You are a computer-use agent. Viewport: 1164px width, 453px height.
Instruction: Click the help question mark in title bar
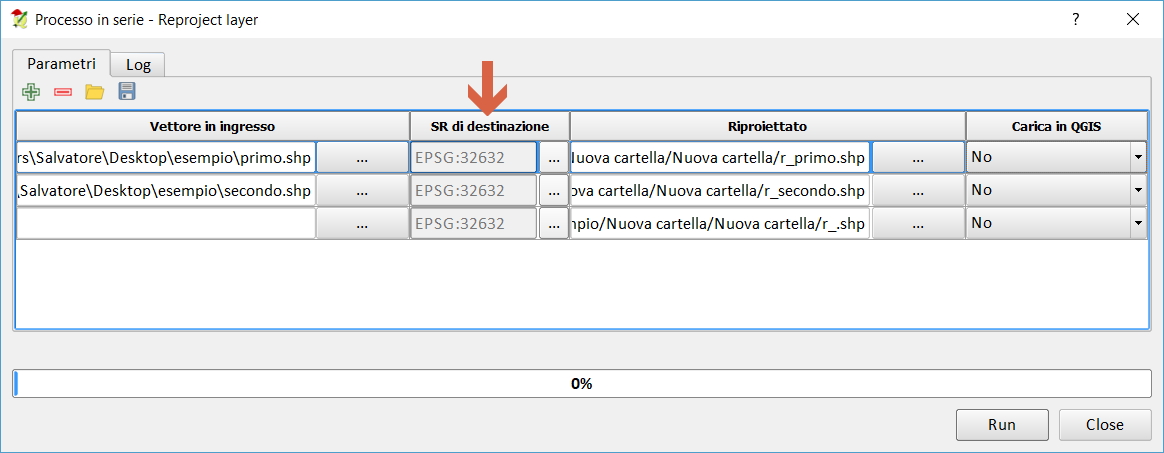tap(1075, 19)
